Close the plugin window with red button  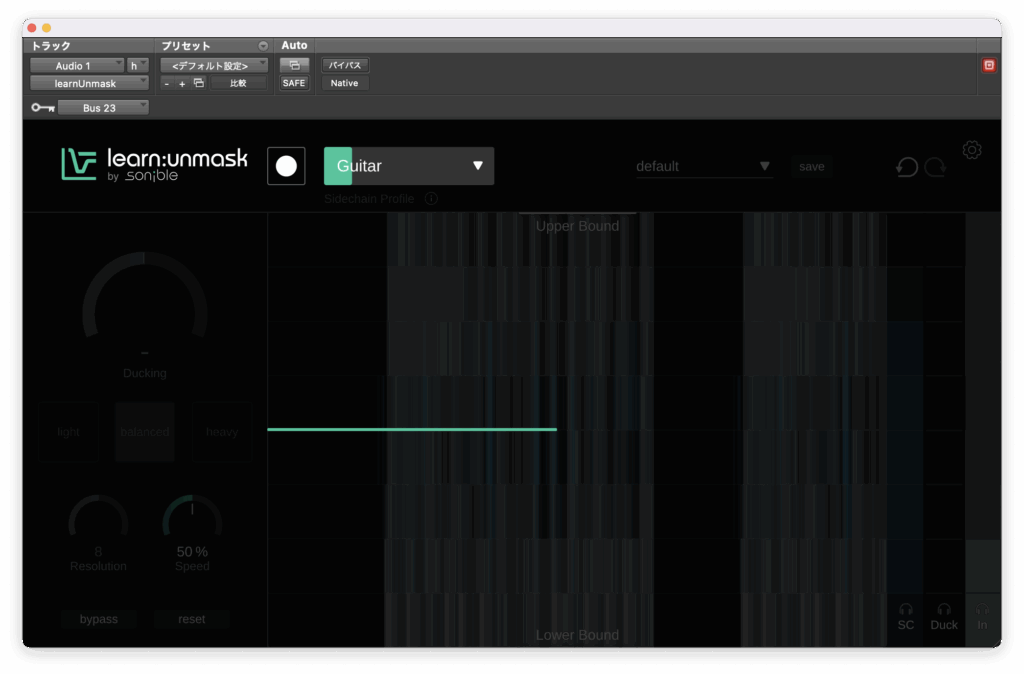pyautogui.click(x=32, y=28)
